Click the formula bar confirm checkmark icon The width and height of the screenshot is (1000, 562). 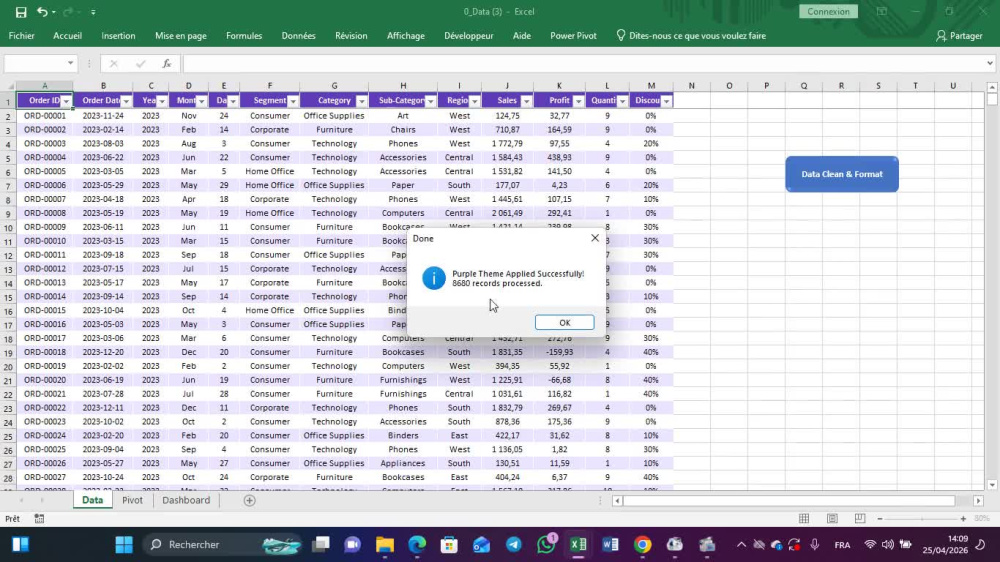(x=140, y=63)
